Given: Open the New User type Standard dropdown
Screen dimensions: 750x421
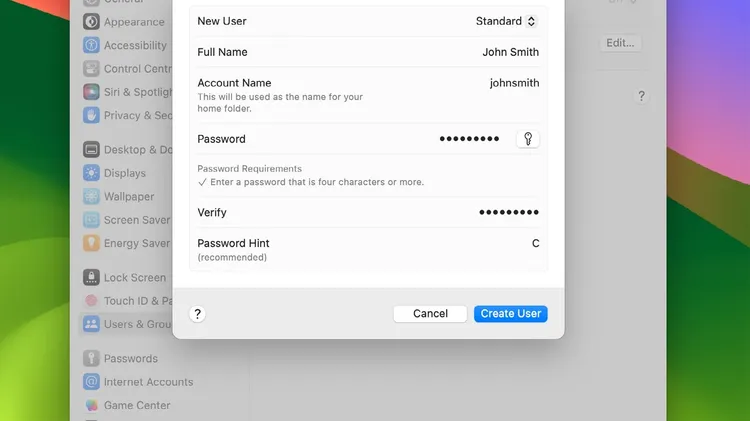Looking at the screenshot, I should point(506,21).
